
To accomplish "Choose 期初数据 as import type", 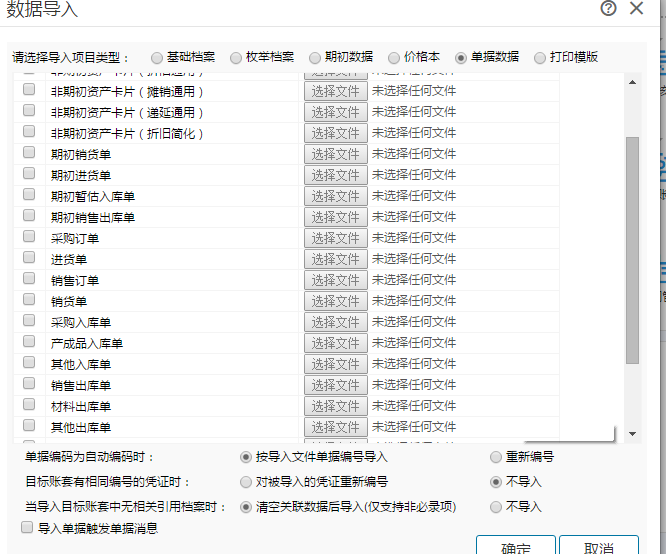I will tap(316, 58).
